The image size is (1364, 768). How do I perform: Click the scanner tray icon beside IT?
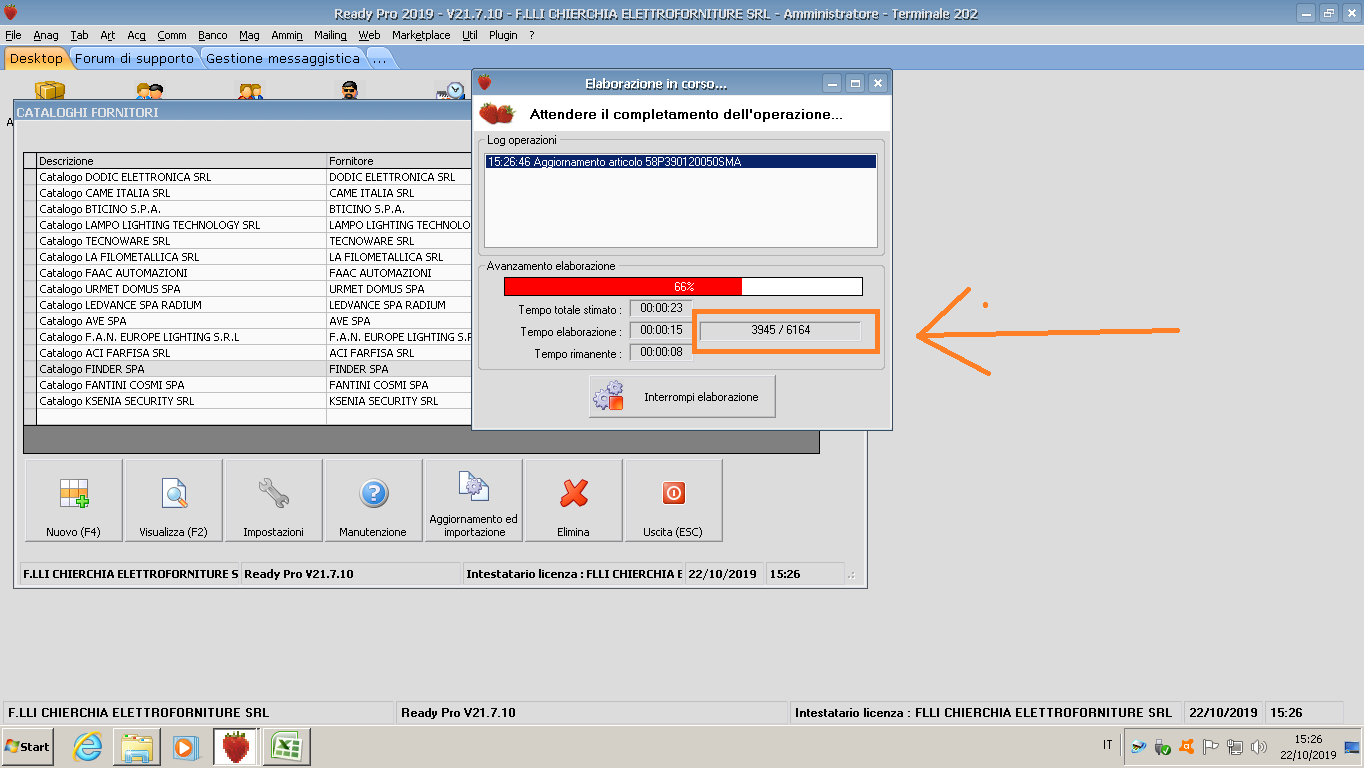[x=1138, y=746]
